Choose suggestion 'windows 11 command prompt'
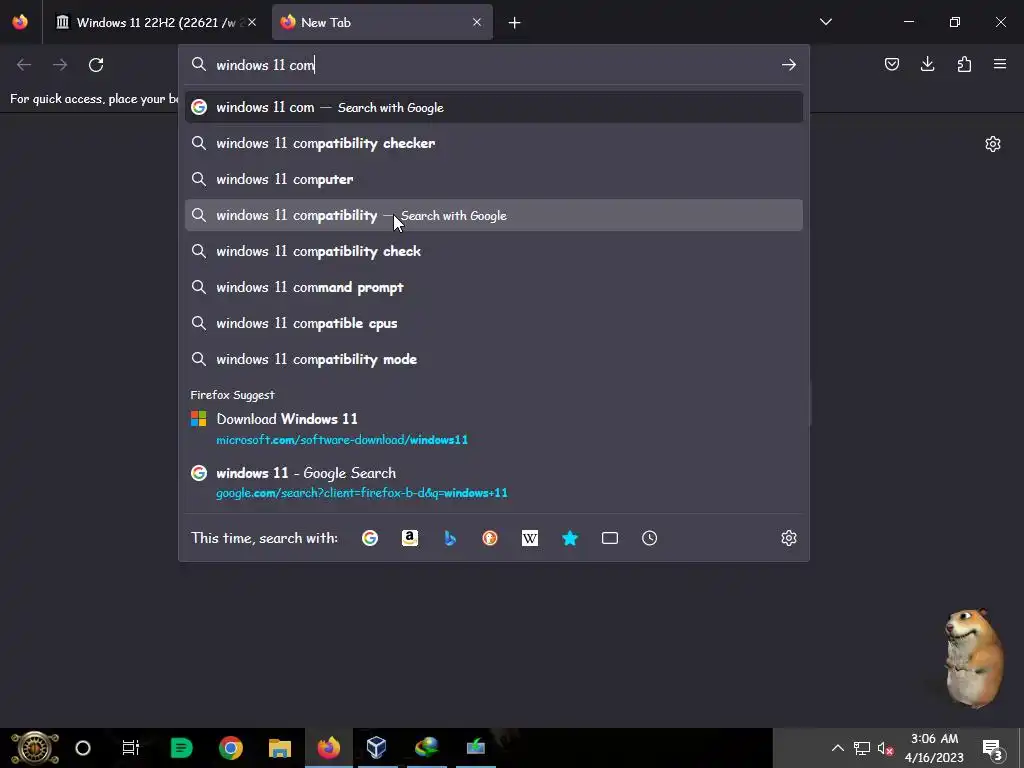 click(x=494, y=287)
